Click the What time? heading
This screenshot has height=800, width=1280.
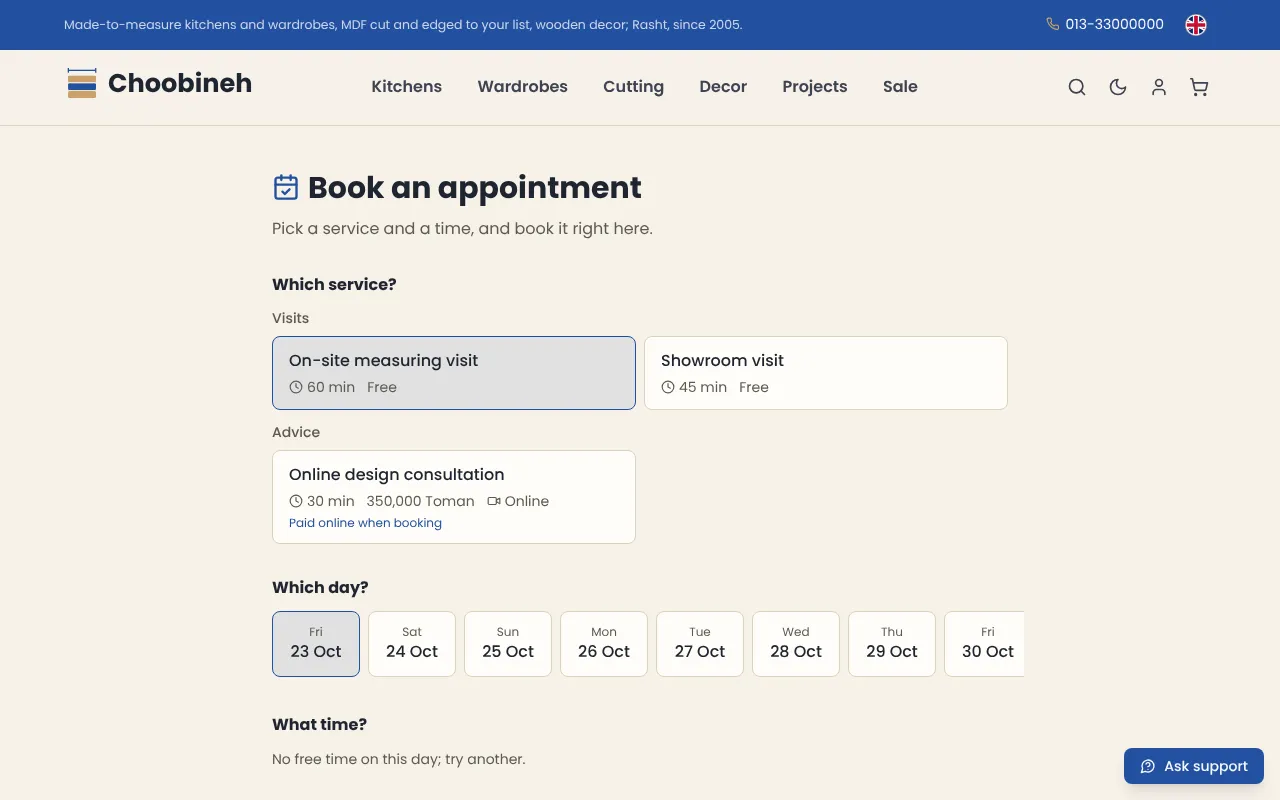coord(320,724)
